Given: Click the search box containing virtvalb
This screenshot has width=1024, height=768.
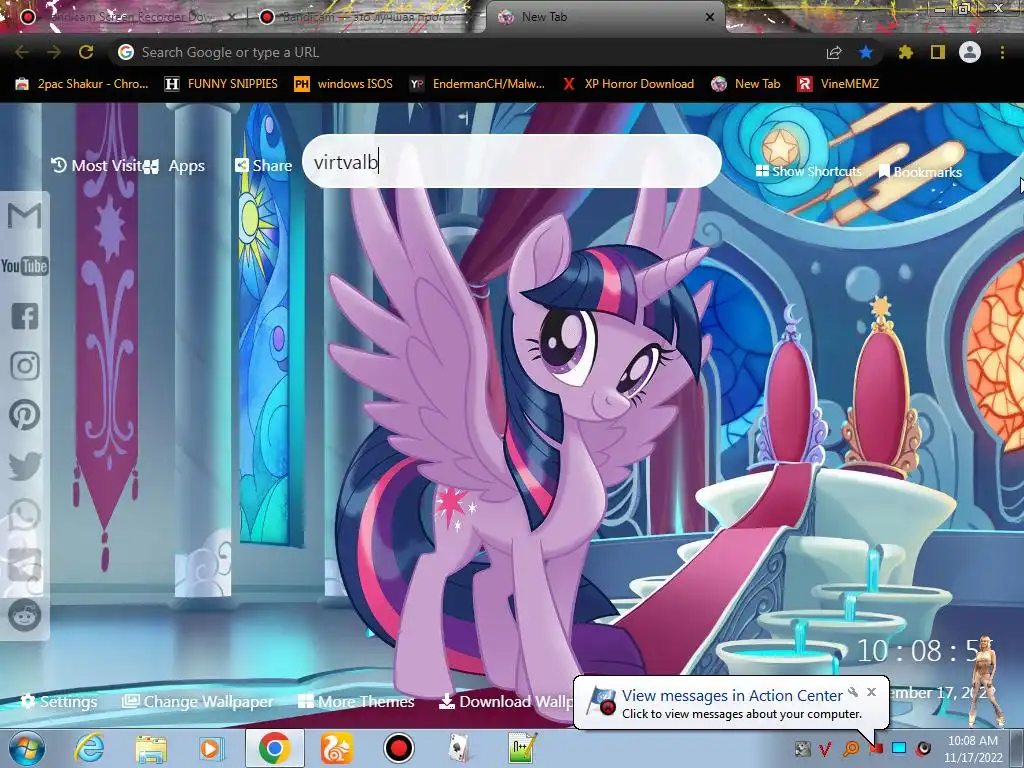Looking at the screenshot, I should tap(512, 161).
